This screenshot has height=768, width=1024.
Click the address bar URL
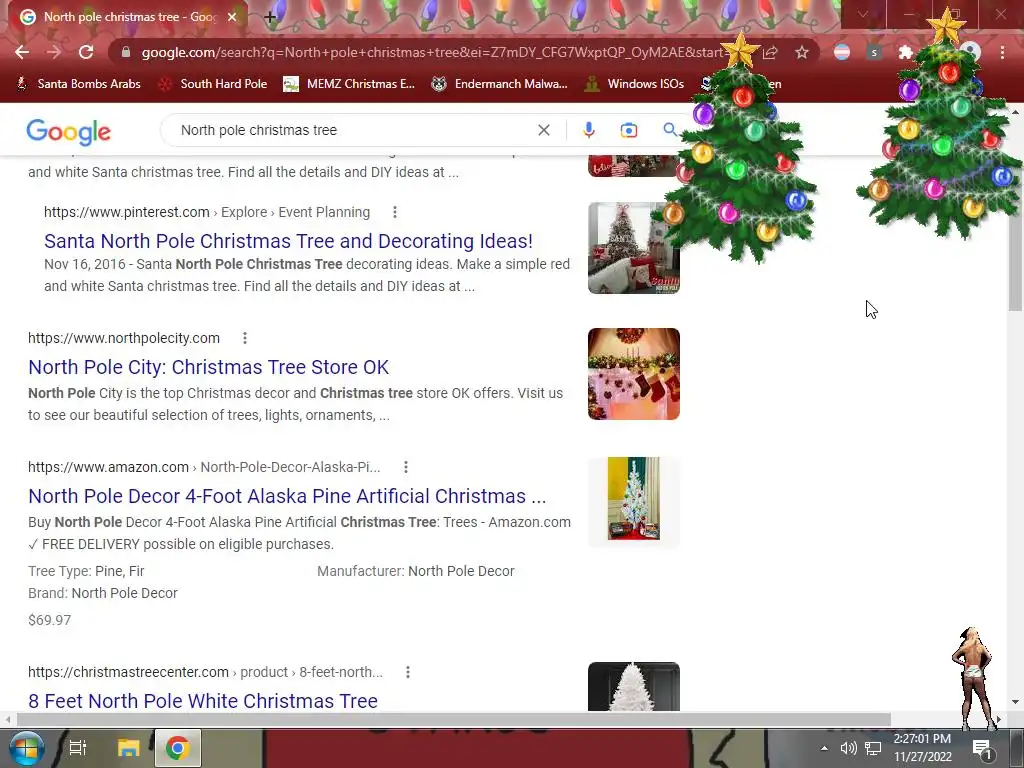click(432, 52)
